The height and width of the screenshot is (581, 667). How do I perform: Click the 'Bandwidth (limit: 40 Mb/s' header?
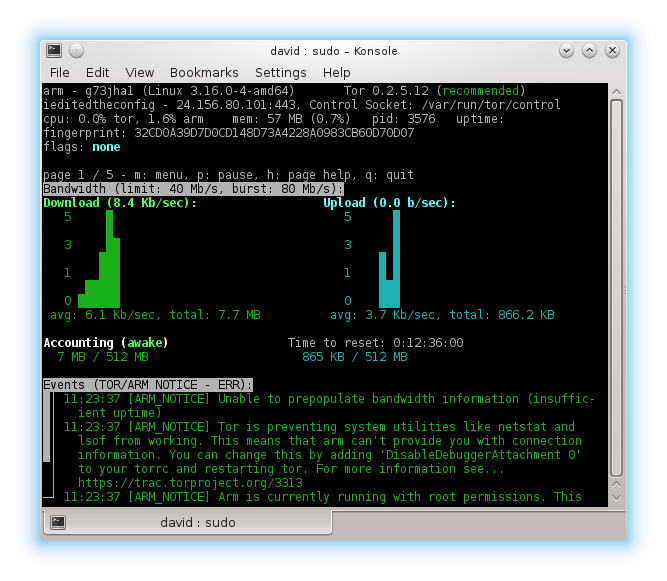coord(194,189)
